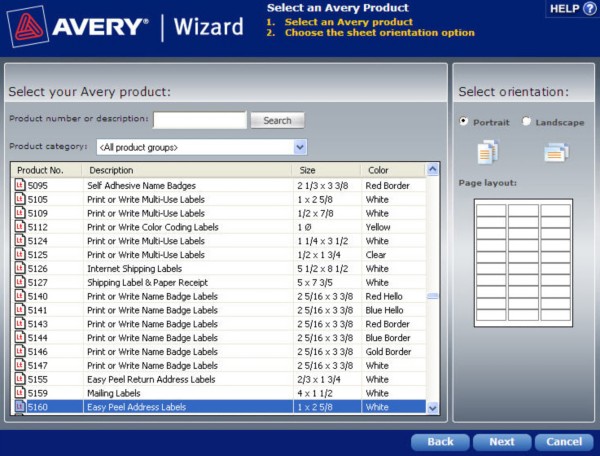
Task: Click label icon for product 5147
Action: (x=20, y=365)
